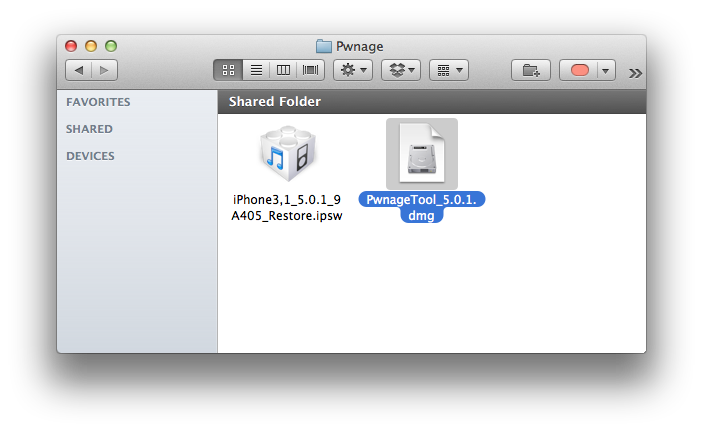Switch to list view

click(x=255, y=70)
